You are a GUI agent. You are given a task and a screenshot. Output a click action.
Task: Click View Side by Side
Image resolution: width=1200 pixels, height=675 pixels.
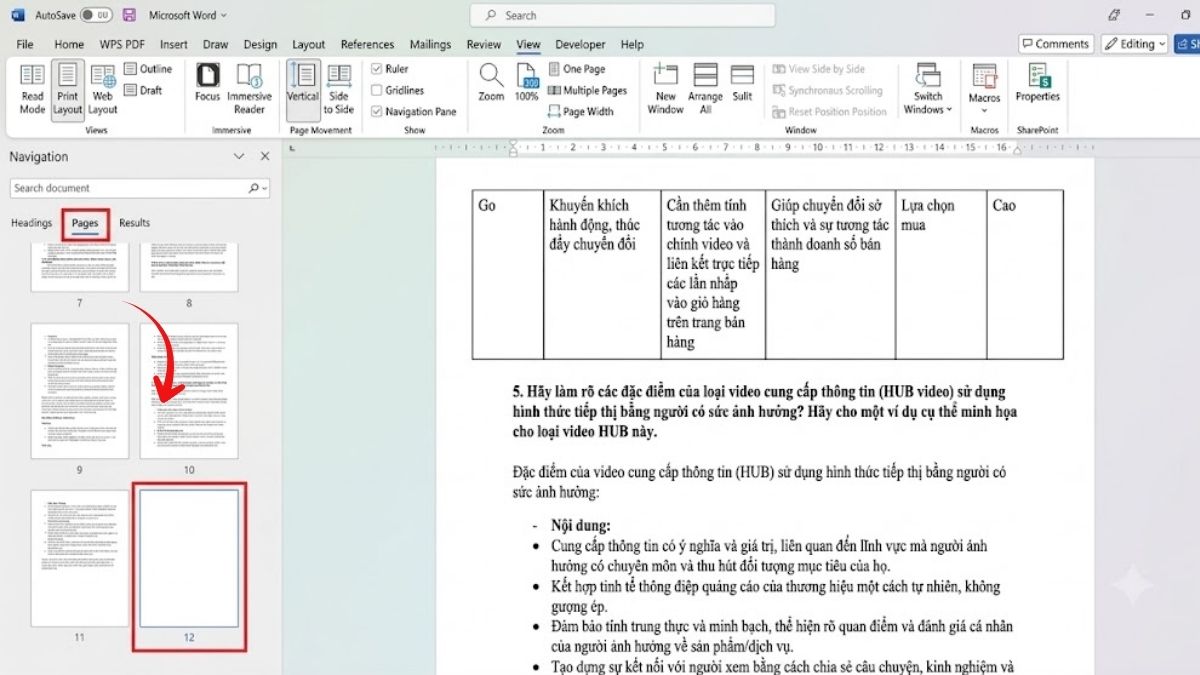click(x=818, y=69)
